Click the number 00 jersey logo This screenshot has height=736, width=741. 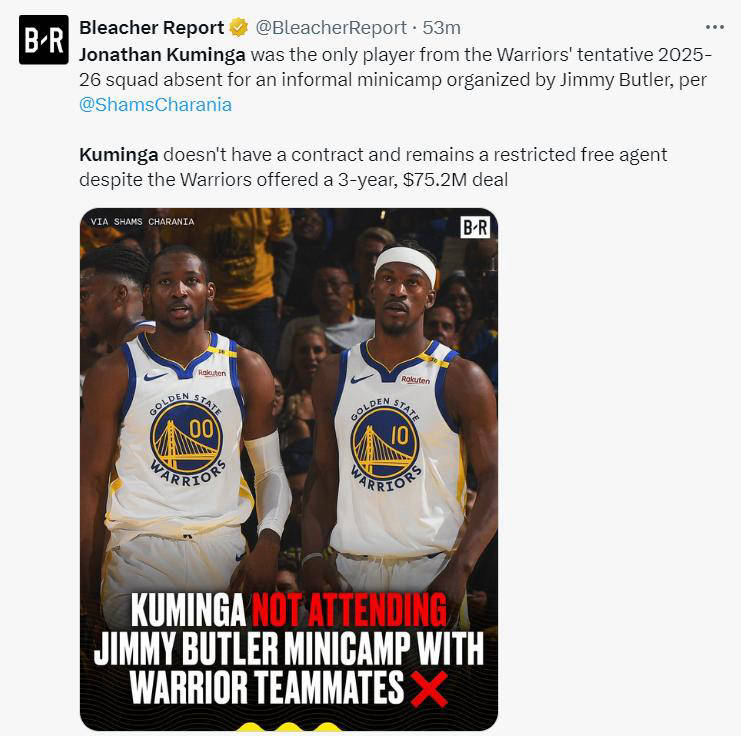tap(186, 438)
